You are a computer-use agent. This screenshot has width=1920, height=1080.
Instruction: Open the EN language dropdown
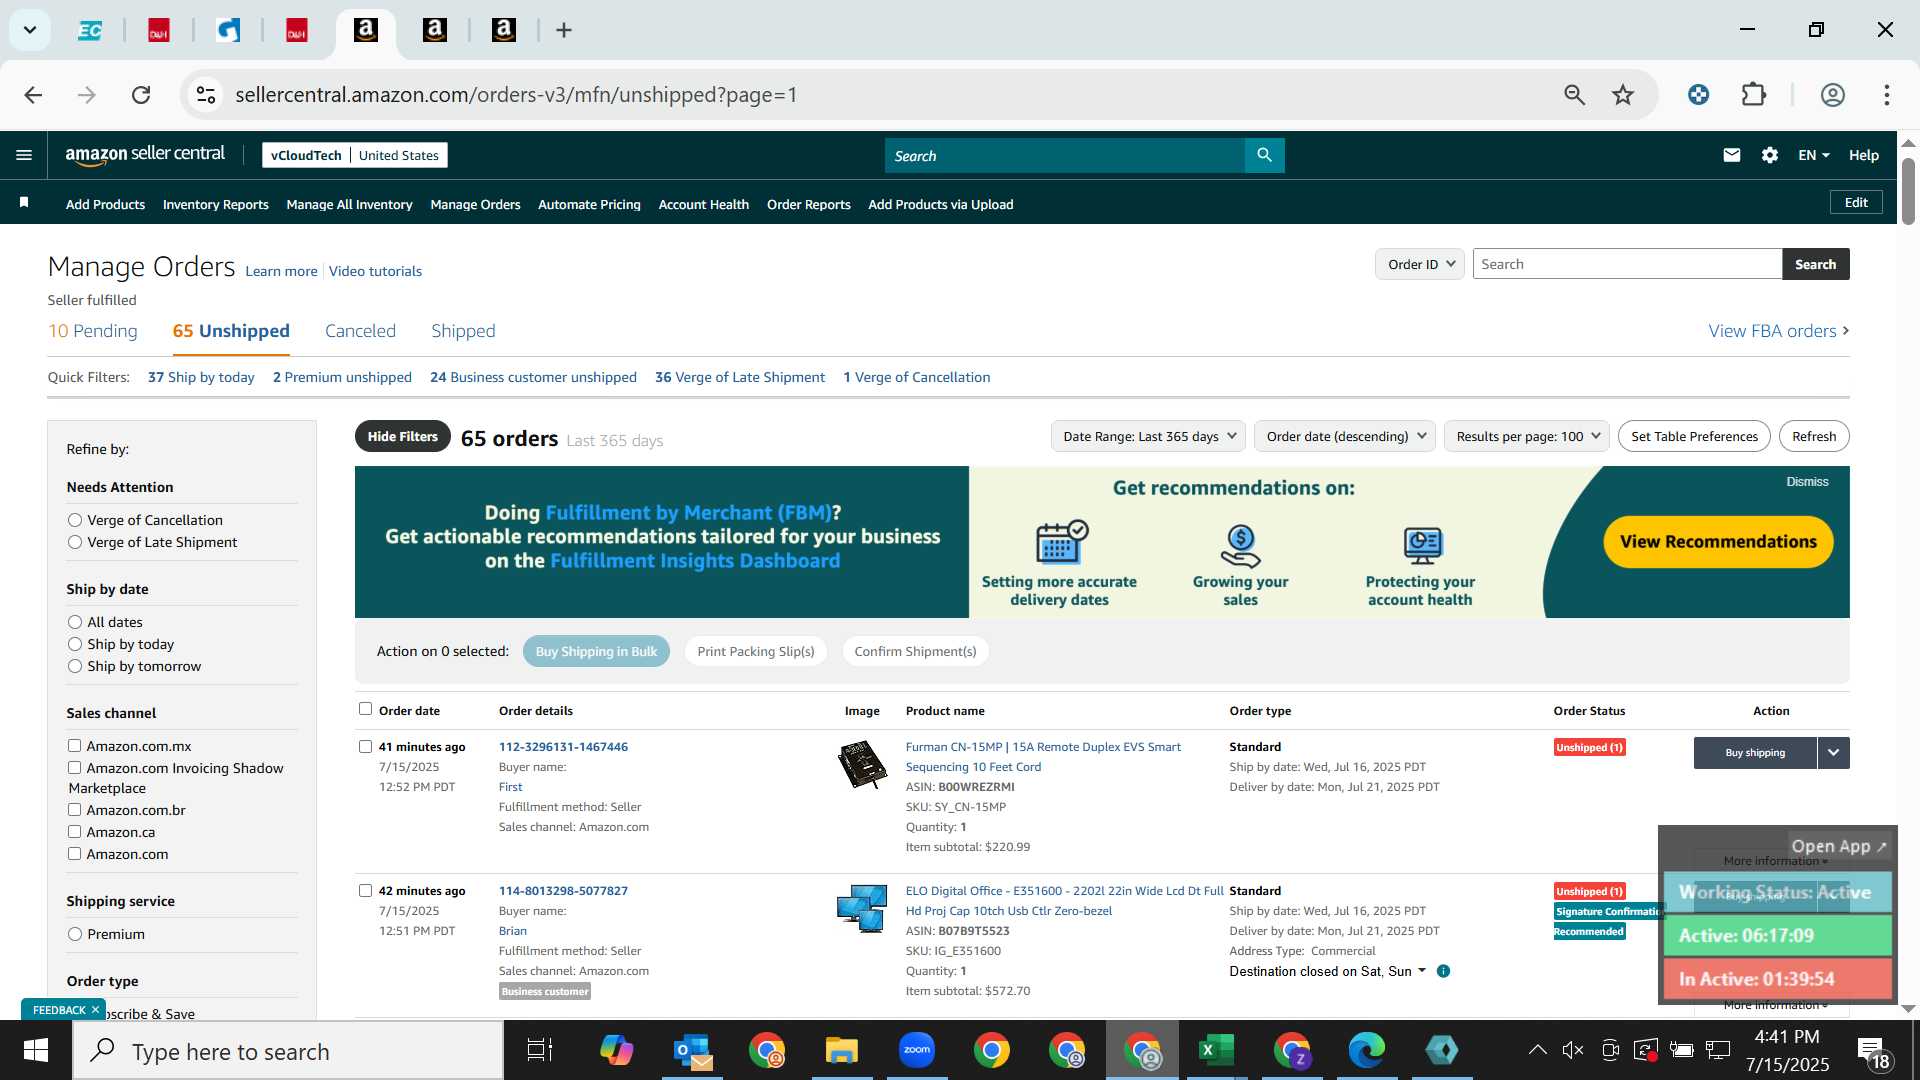pyautogui.click(x=1813, y=155)
